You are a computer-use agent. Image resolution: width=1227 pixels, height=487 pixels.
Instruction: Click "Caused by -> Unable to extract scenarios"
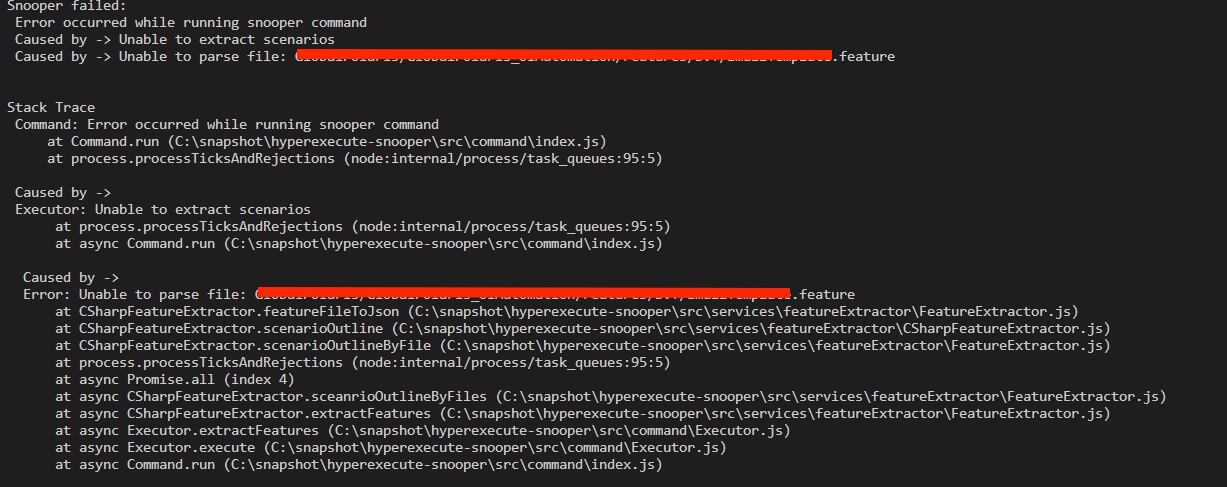pos(175,39)
